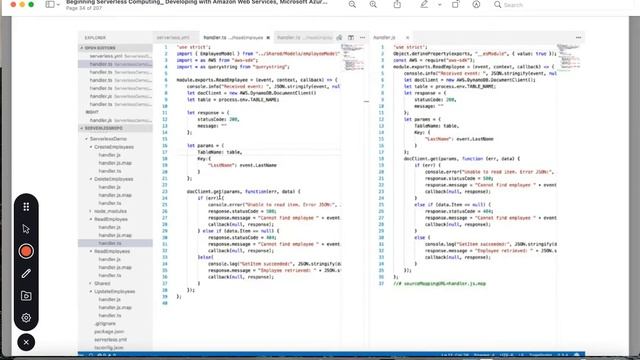Open handler.js.map under CreateEmployees
The image size is (640, 360).
click(x=115, y=163)
